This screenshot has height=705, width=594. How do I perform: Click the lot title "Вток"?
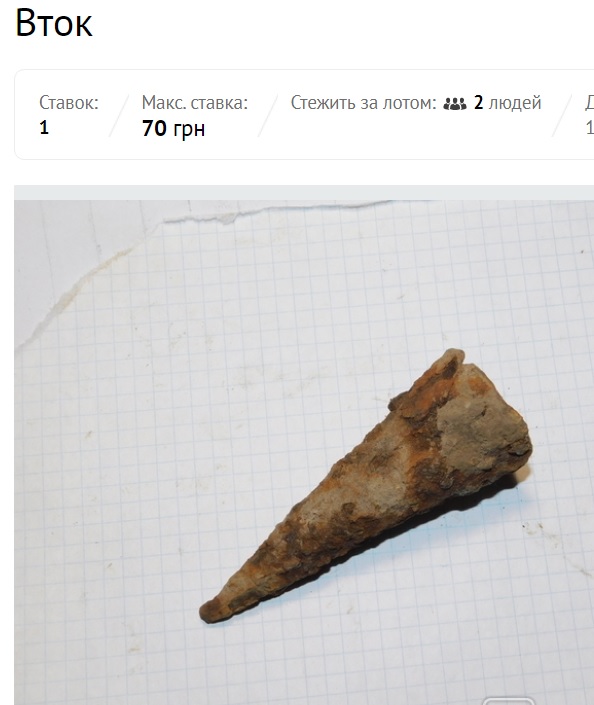(54, 22)
